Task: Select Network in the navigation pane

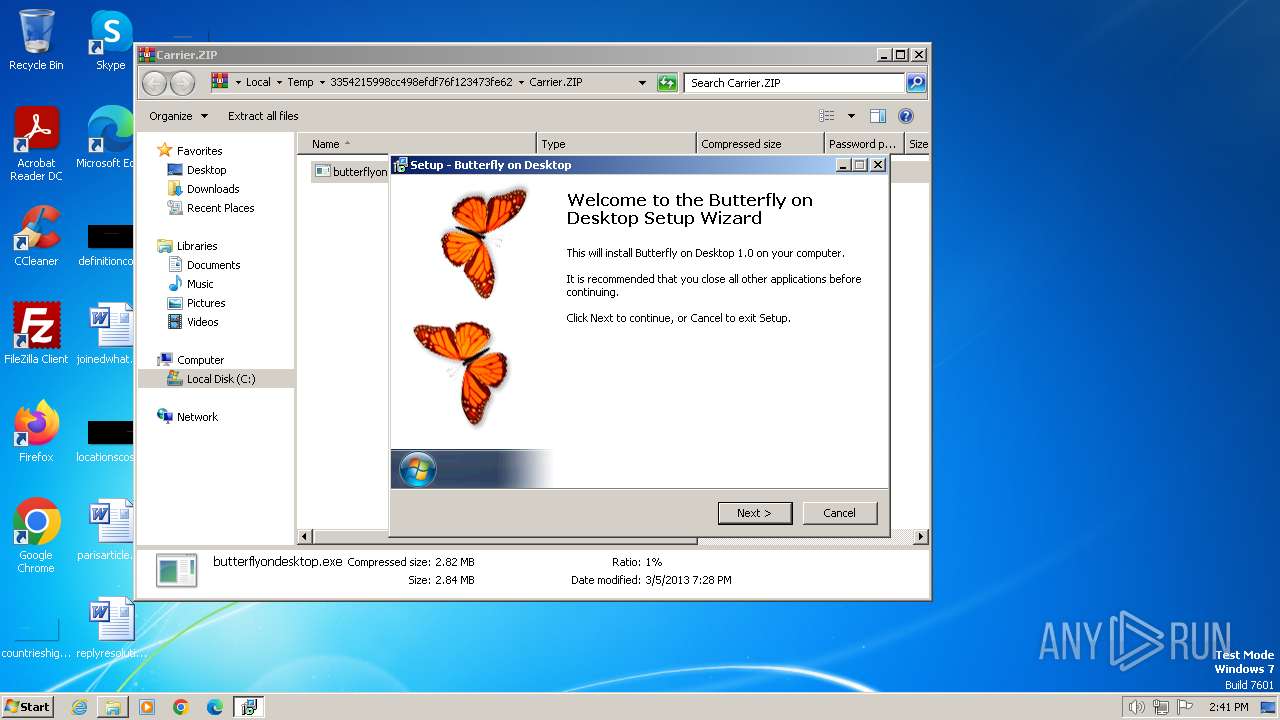Action: pyautogui.click(x=197, y=417)
